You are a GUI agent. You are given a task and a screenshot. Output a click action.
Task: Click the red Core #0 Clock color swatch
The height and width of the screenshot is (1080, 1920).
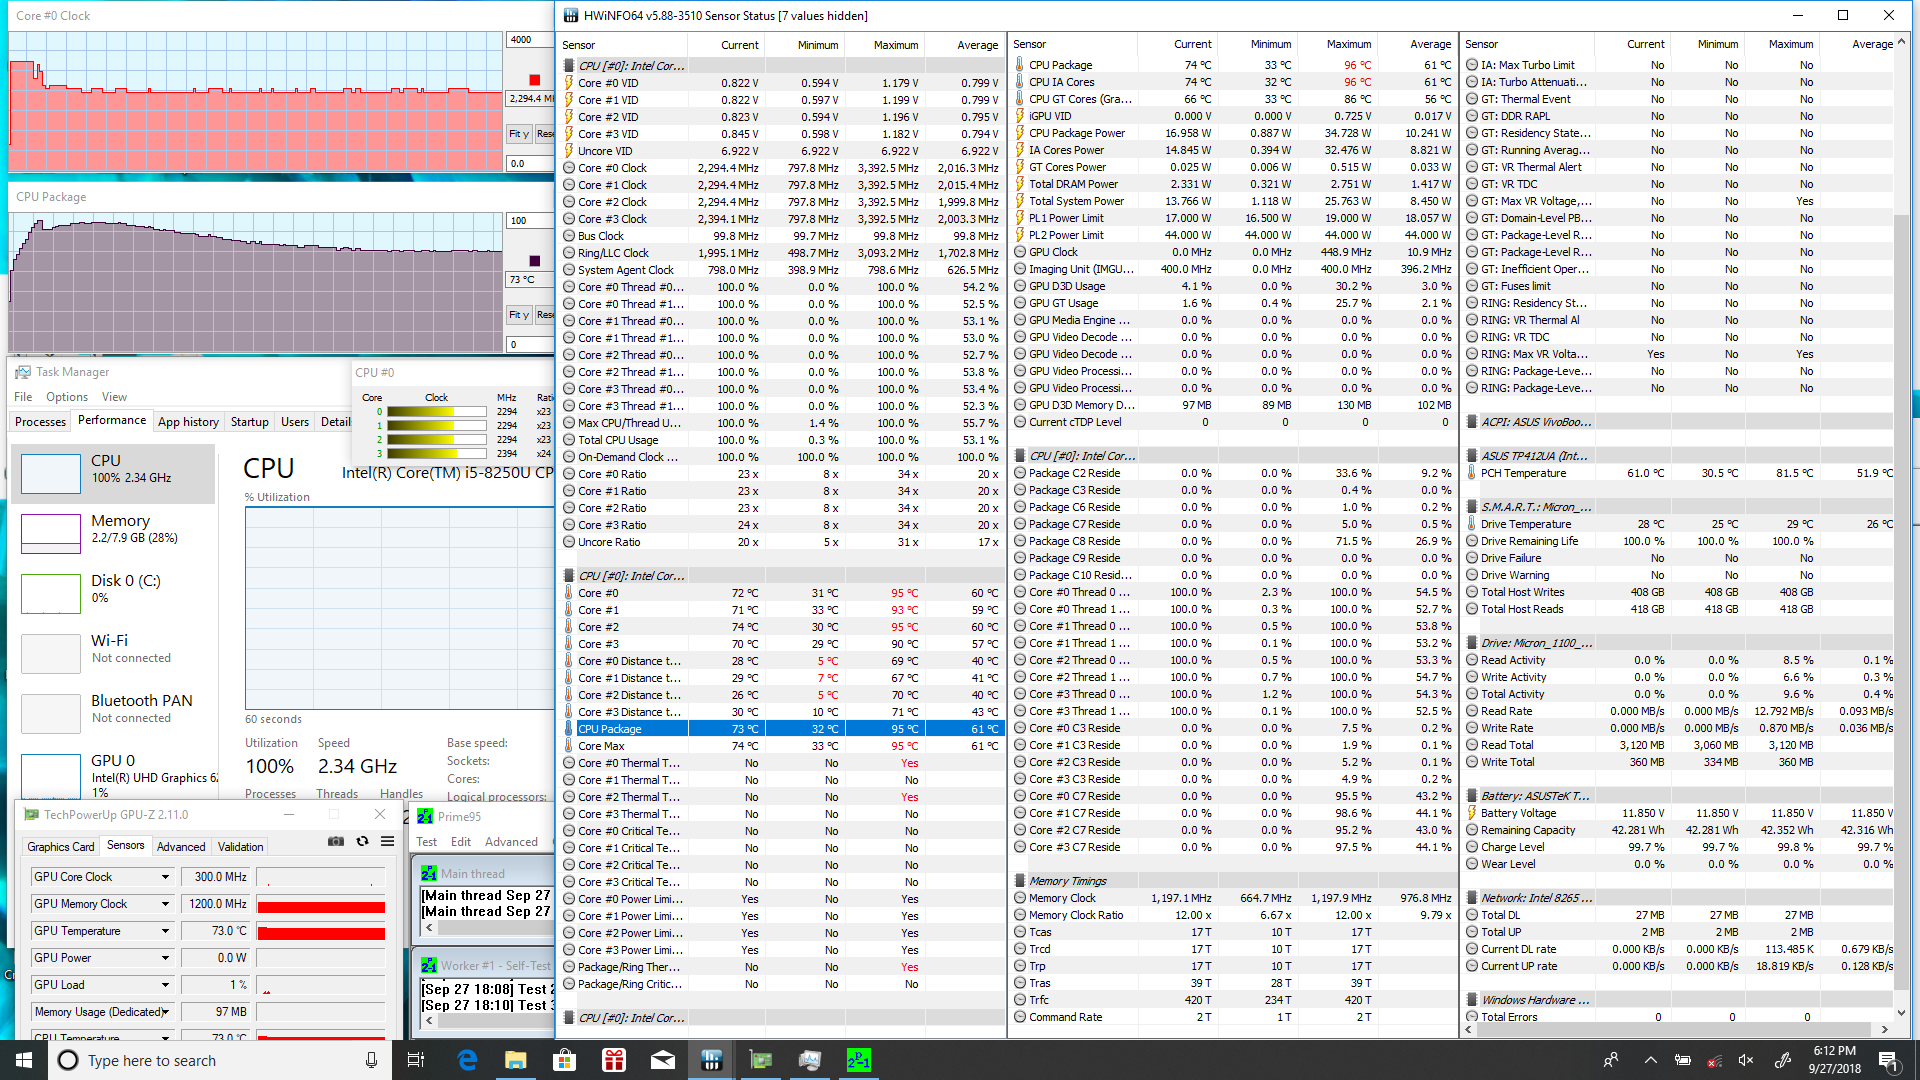(x=535, y=80)
